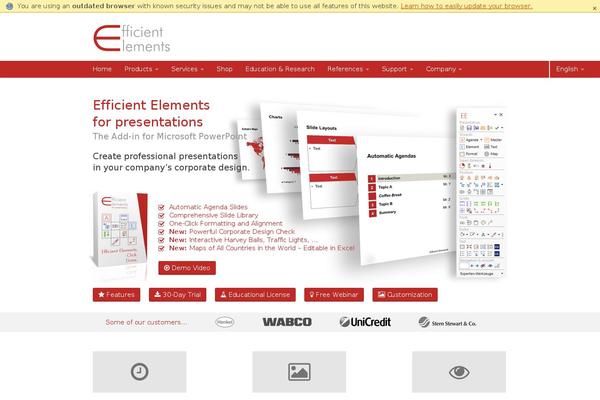Viewport: 600px width, 400px height.
Task: Click 'Some of our customers...' text
Action: 146,322
